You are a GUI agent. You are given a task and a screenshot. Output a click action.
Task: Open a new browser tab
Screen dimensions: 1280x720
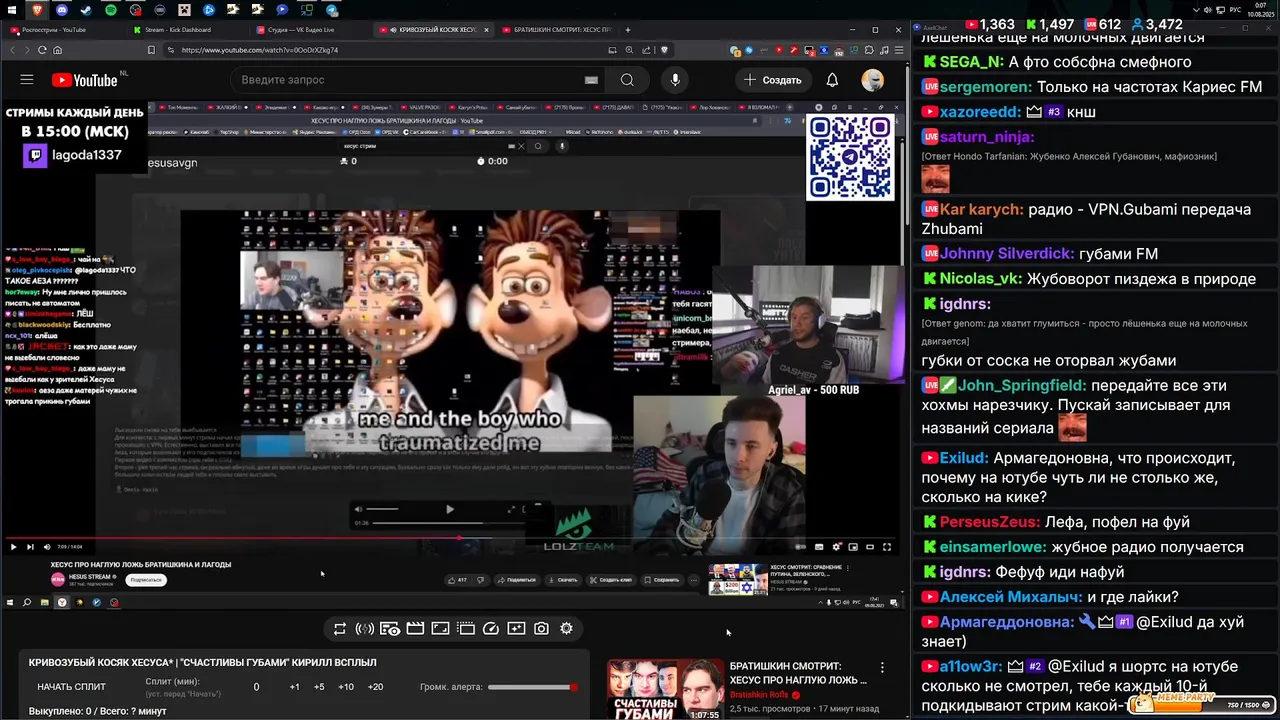tap(628, 30)
